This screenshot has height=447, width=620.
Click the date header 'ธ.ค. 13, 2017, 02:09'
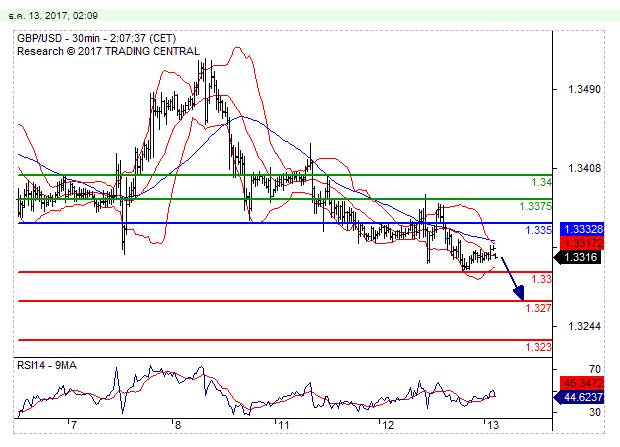pos(53,16)
